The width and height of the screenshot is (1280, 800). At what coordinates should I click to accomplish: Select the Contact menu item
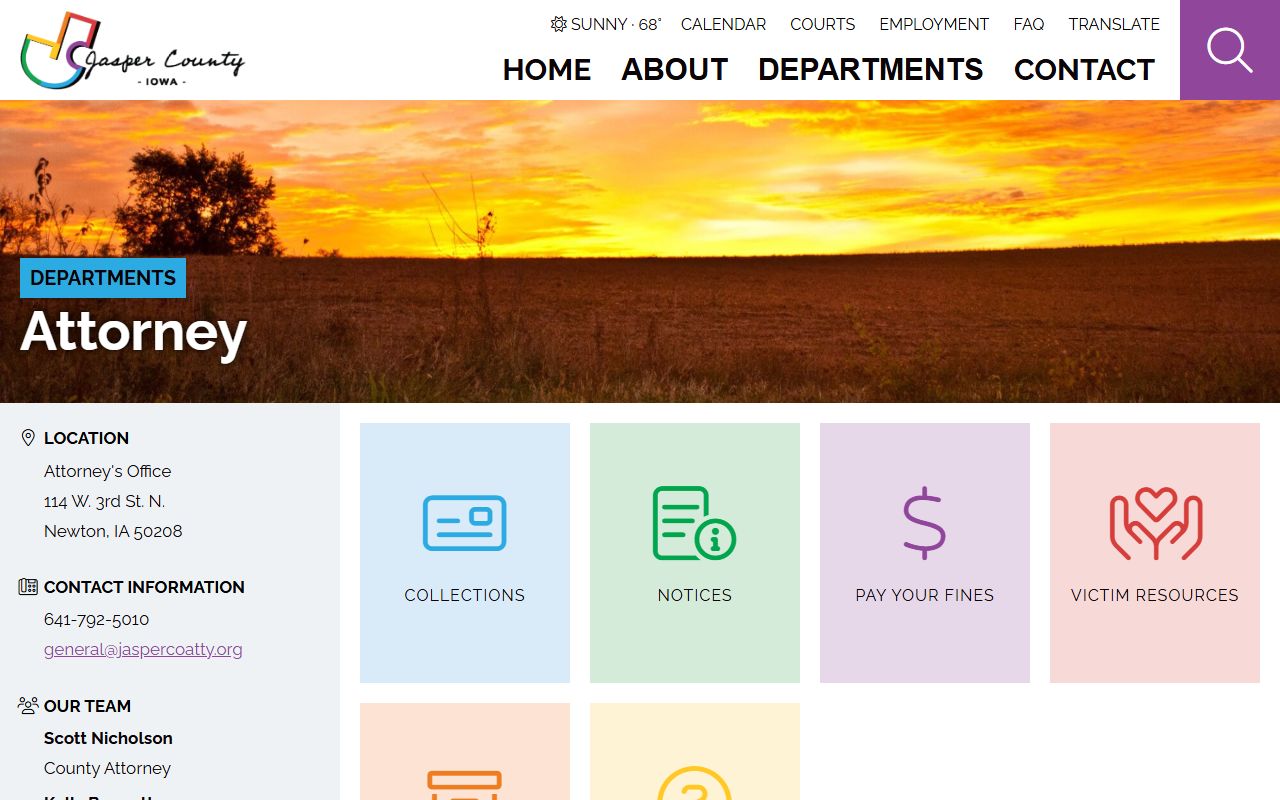(x=1084, y=70)
